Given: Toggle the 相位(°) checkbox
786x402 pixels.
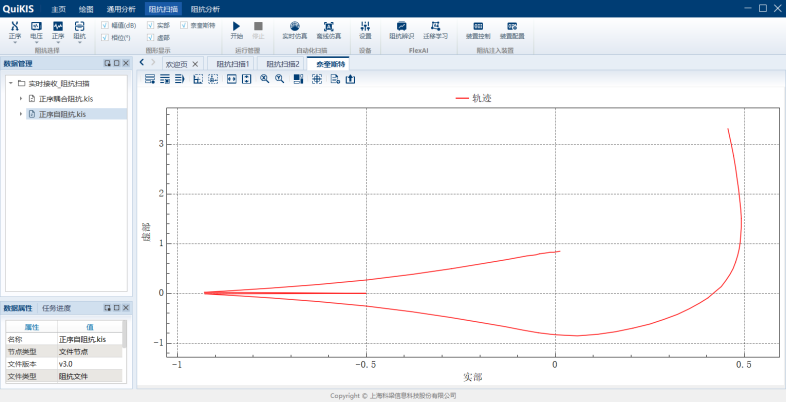Looking at the screenshot, I should point(105,36).
